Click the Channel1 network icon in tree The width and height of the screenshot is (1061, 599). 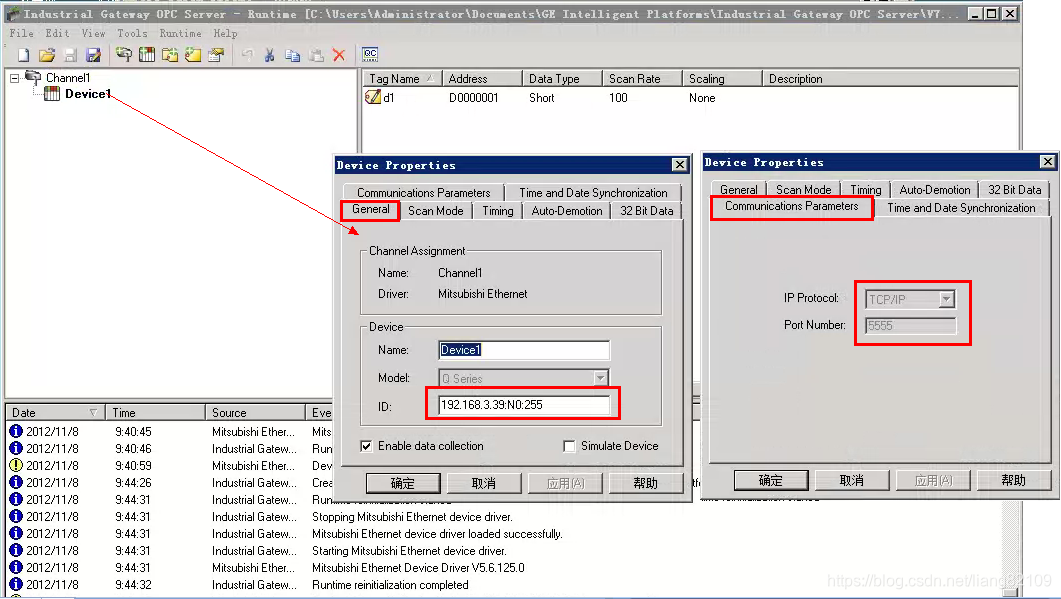tap(32, 77)
